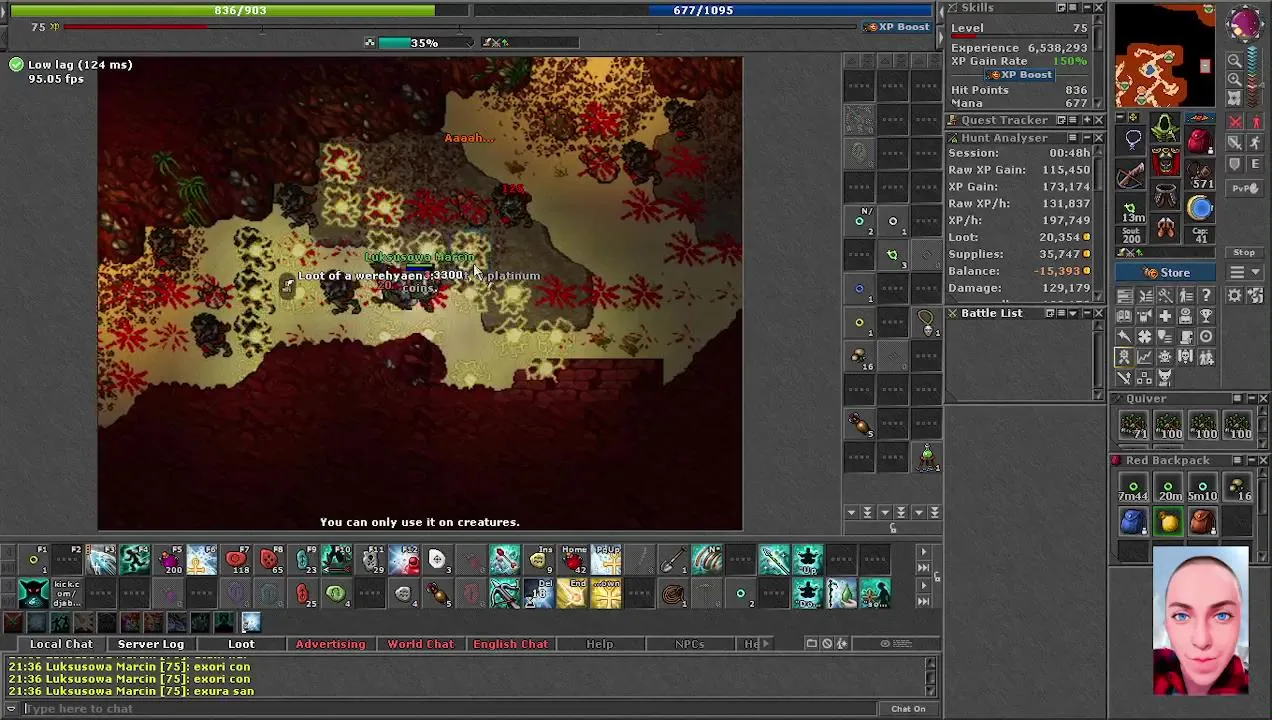This screenshot has height=720, width=1272.
Task: Open the World Chat tab
Action: [420, 644]
